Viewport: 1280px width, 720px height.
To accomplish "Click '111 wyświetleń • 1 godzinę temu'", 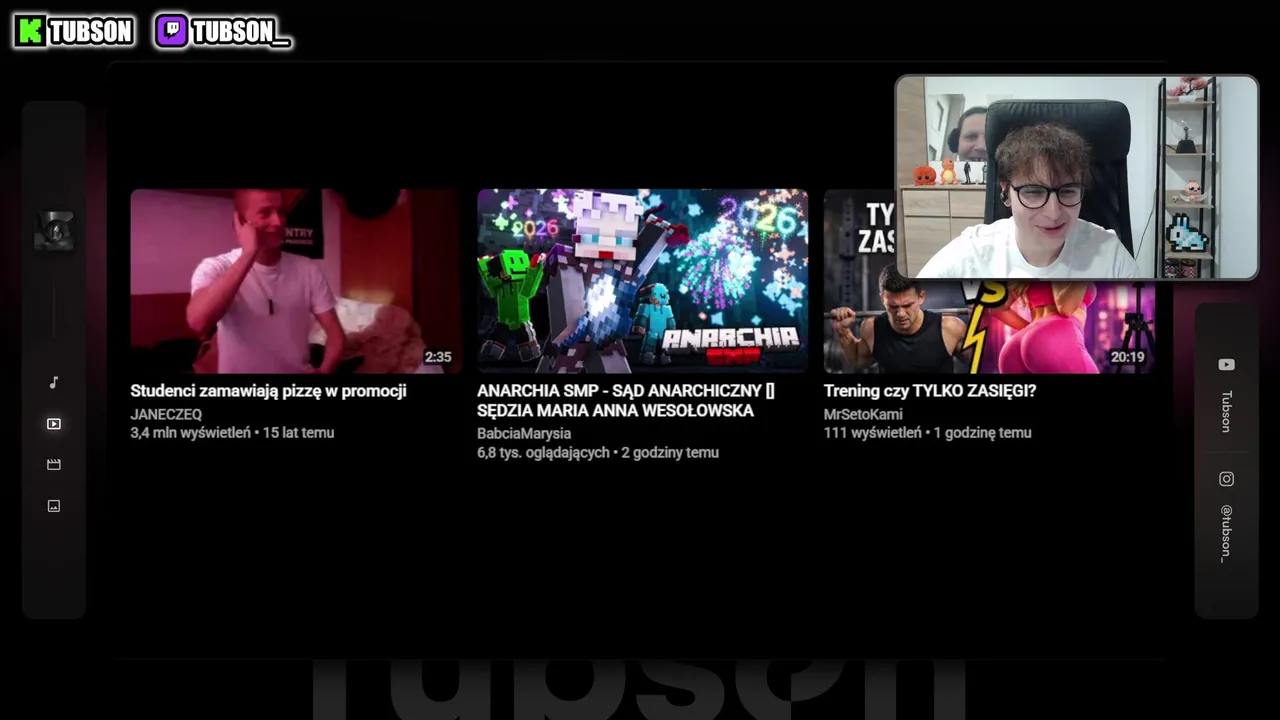I will (927, 433).
